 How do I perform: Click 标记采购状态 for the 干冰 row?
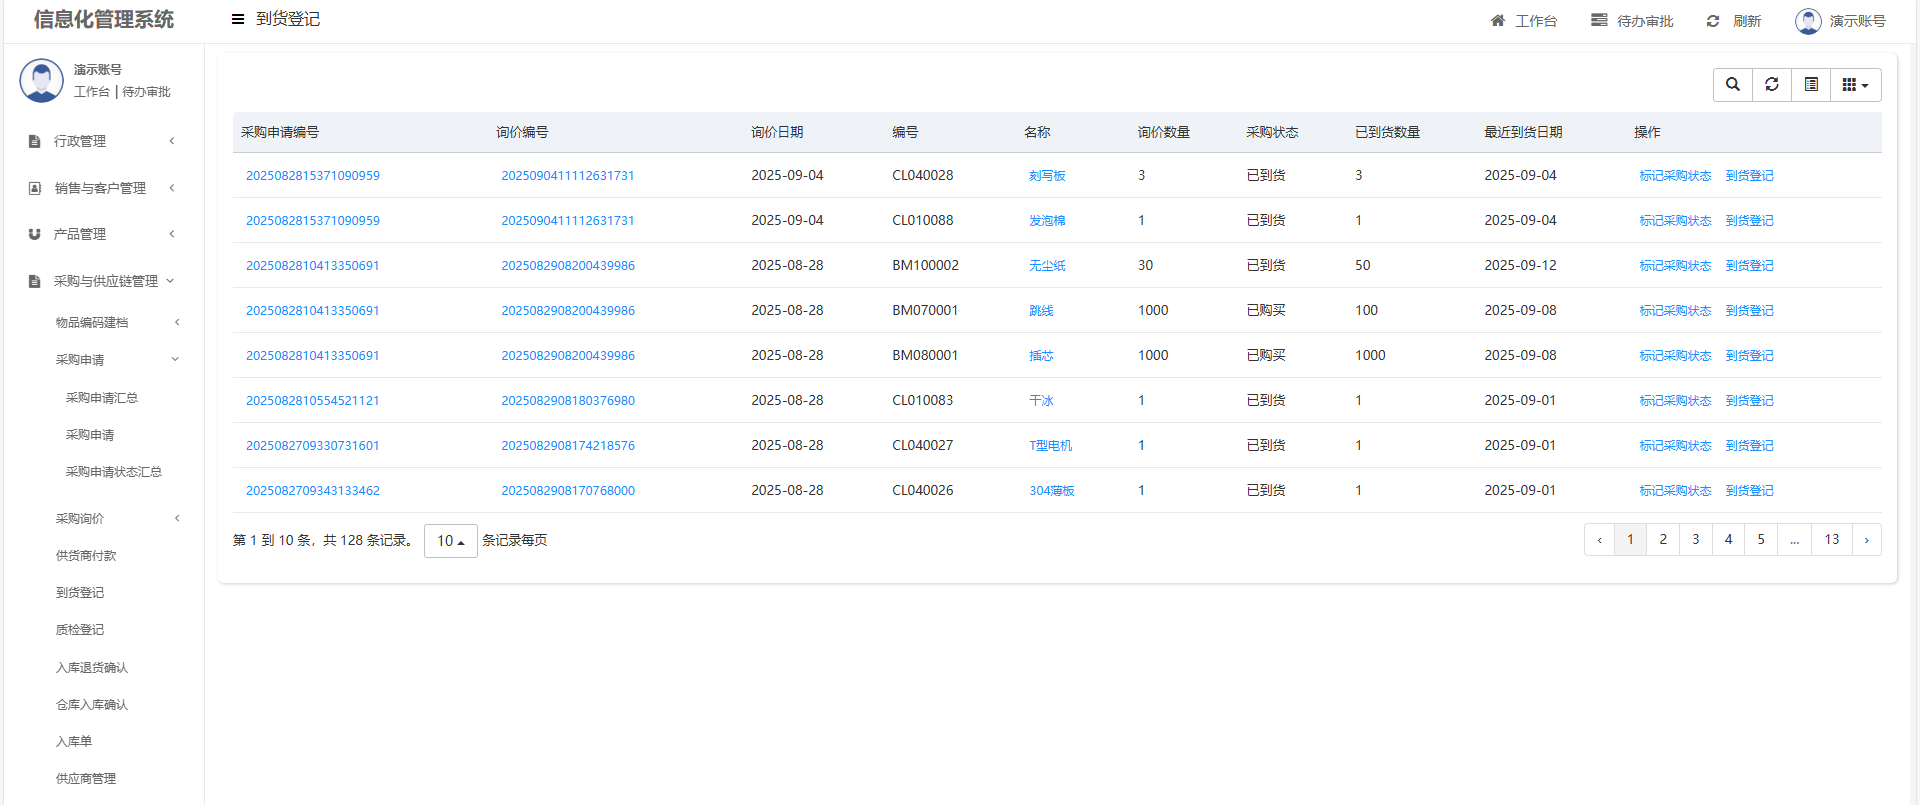point(1675,401)
